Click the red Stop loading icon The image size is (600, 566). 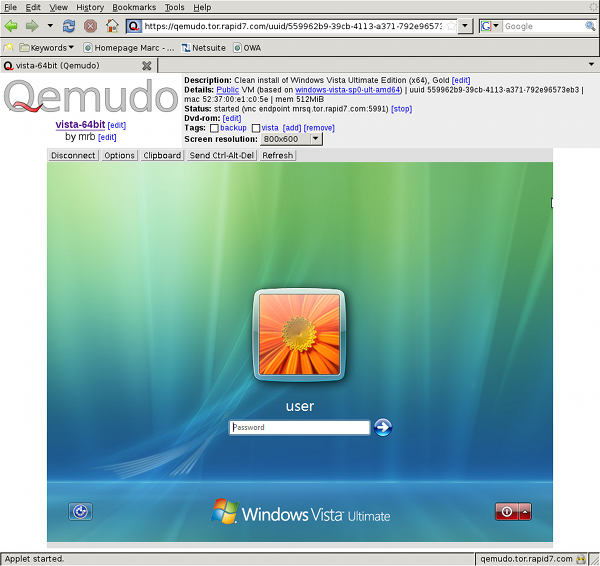90,26
